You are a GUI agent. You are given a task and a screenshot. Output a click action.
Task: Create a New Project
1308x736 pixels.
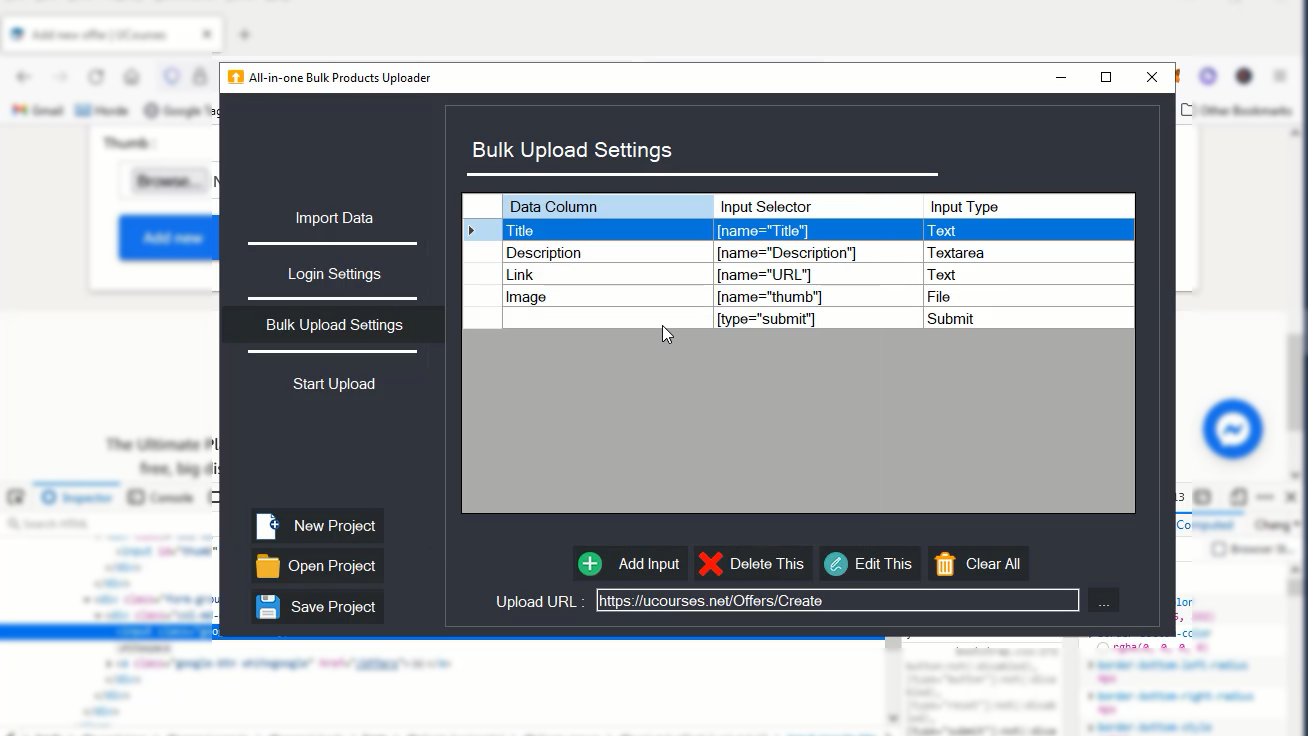click(x=318, y=526)
